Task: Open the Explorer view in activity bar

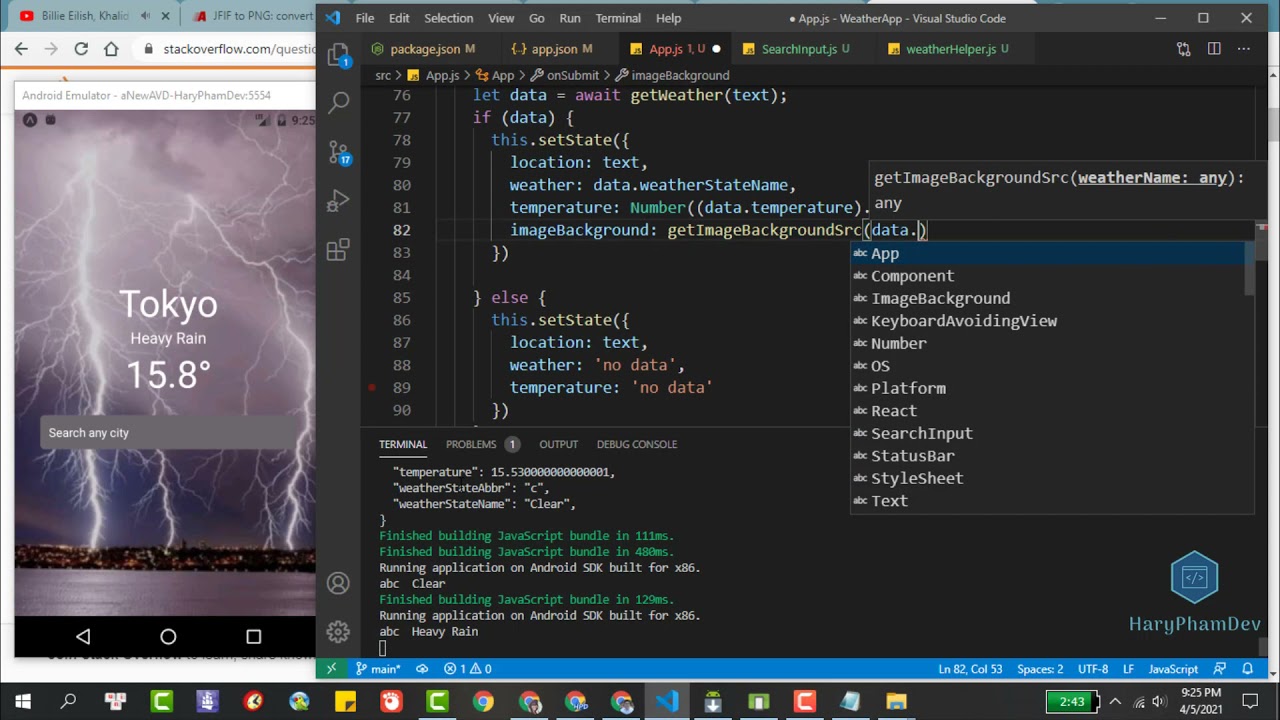Action: [x=338, y=54]
